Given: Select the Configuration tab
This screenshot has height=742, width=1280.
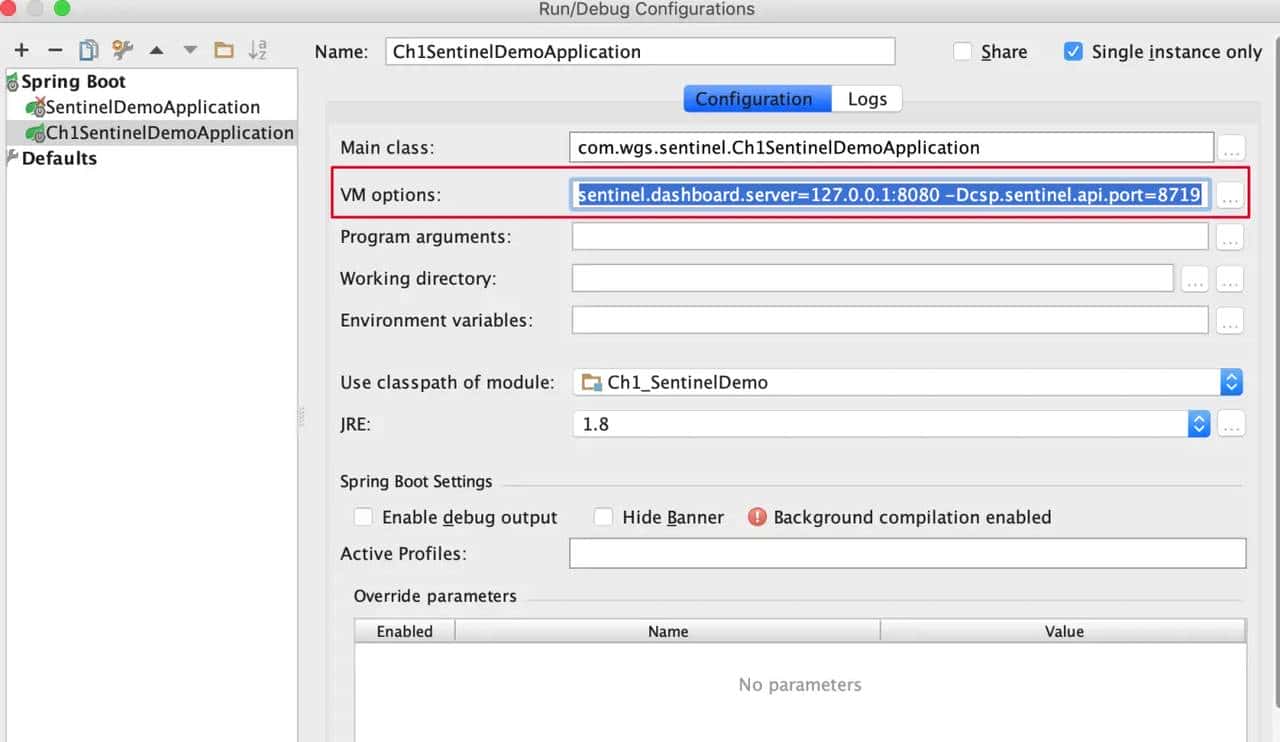Looking at the screenshot, I should [x=754, y=99].
